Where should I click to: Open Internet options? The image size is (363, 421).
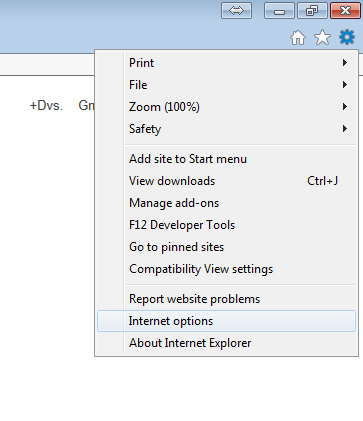tap(227, 321)
